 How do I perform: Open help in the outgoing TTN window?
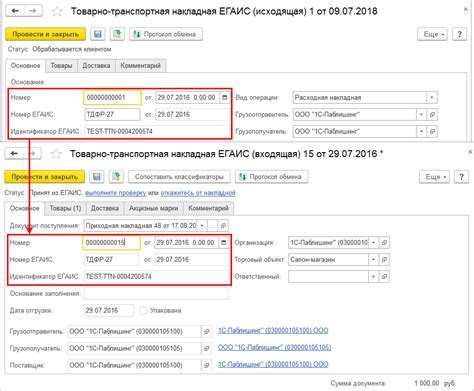click(x=459, y=34)
